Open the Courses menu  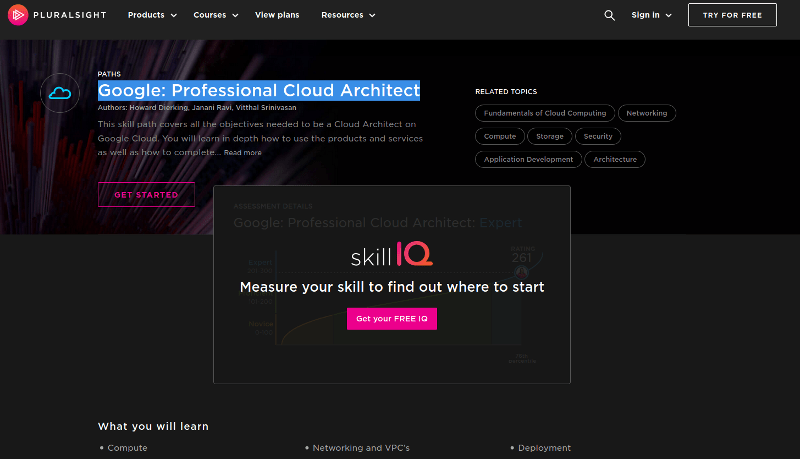coord(210,15)
